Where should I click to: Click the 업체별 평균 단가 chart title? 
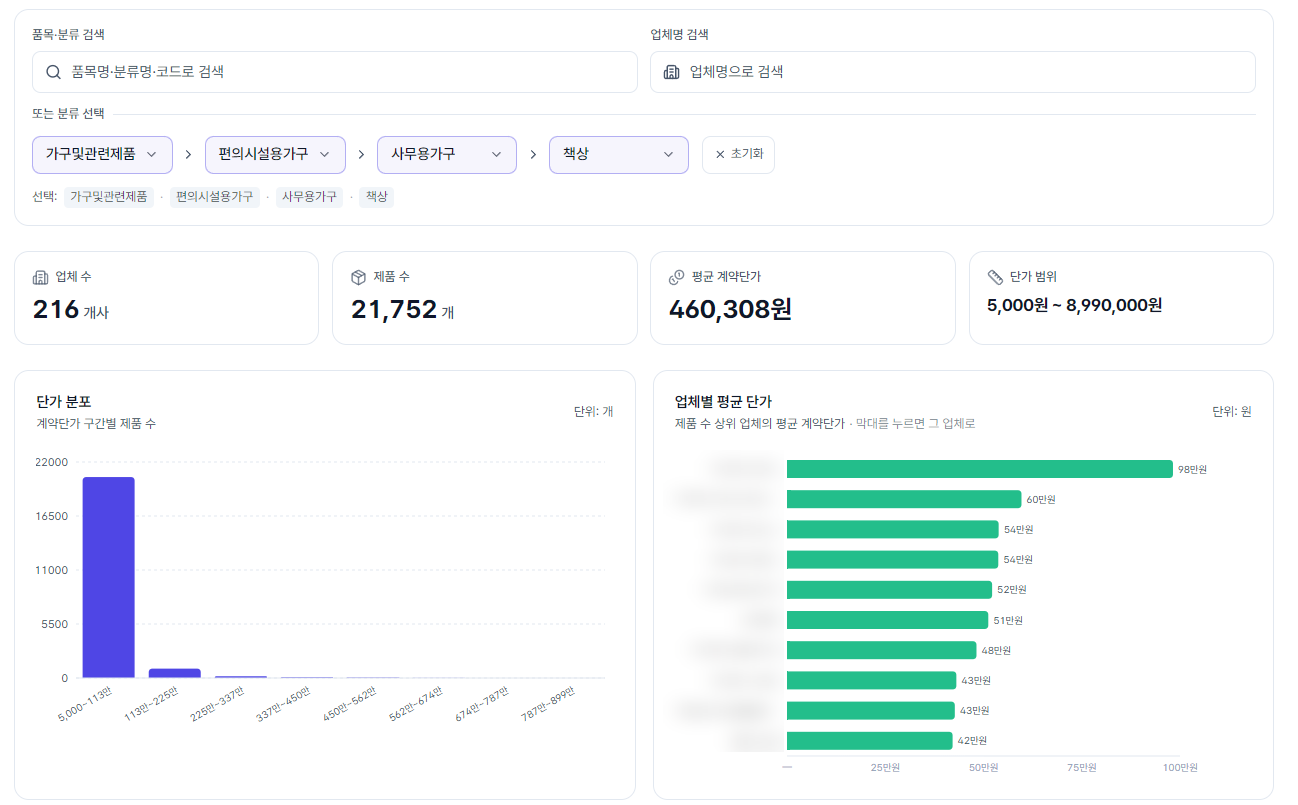[x=723, y=402]
